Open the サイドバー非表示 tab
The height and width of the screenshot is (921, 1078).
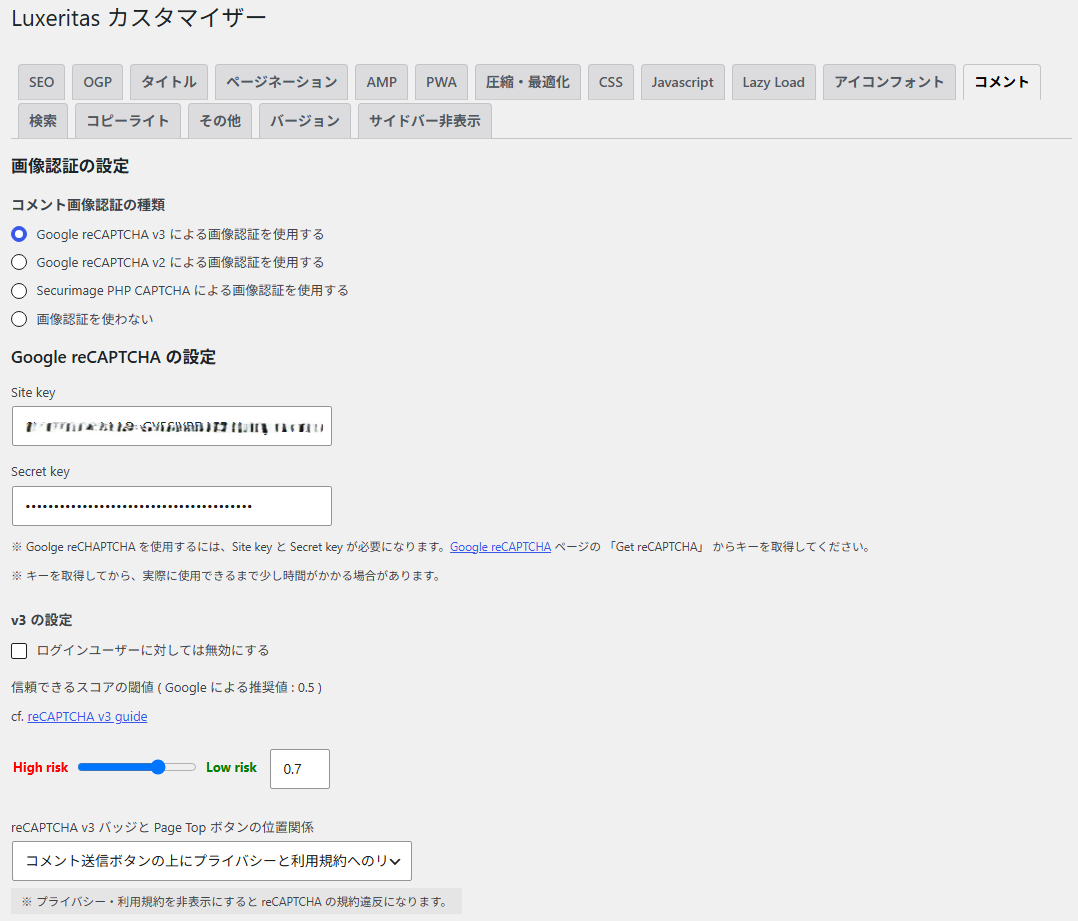click(x=425, y=121)
